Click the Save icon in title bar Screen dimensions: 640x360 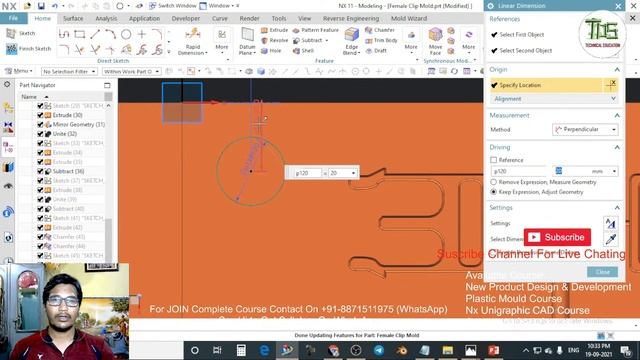pos(41,6)
